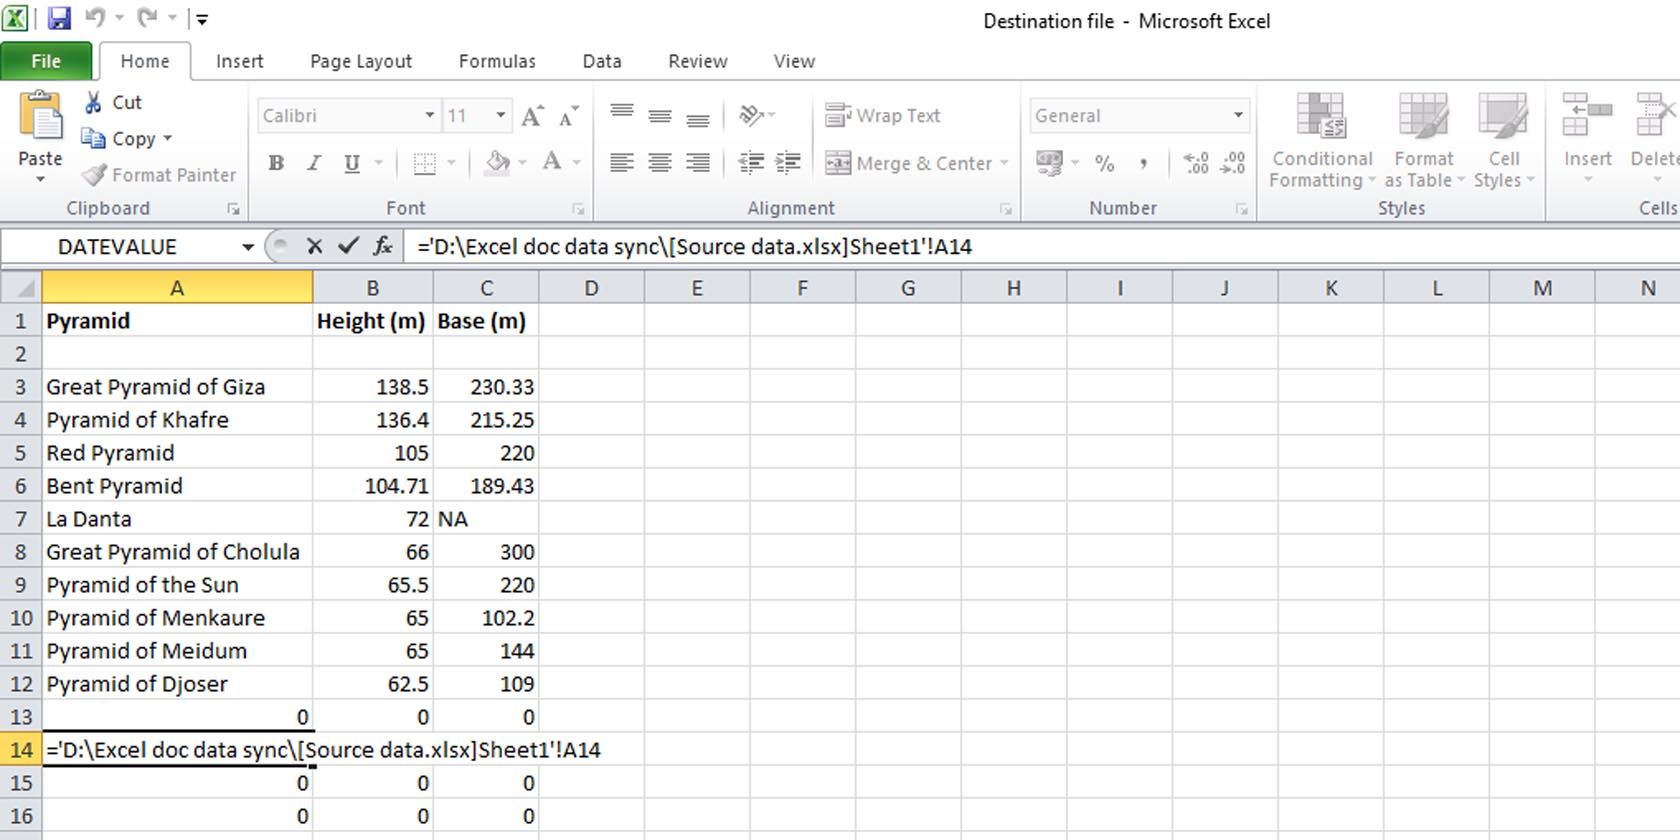The image size is (1680, 840).
Task: Select row 7 header
Action: click(21, 519)
